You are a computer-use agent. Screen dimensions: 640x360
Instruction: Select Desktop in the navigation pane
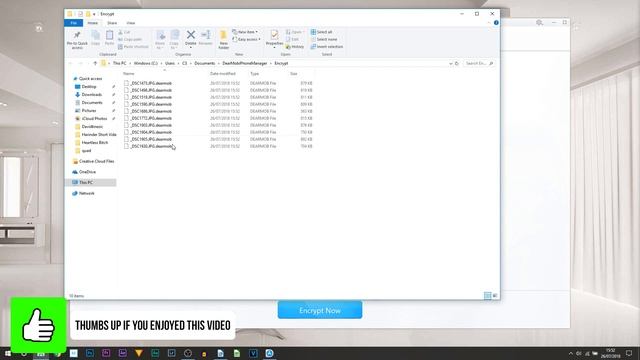point(89,87)
